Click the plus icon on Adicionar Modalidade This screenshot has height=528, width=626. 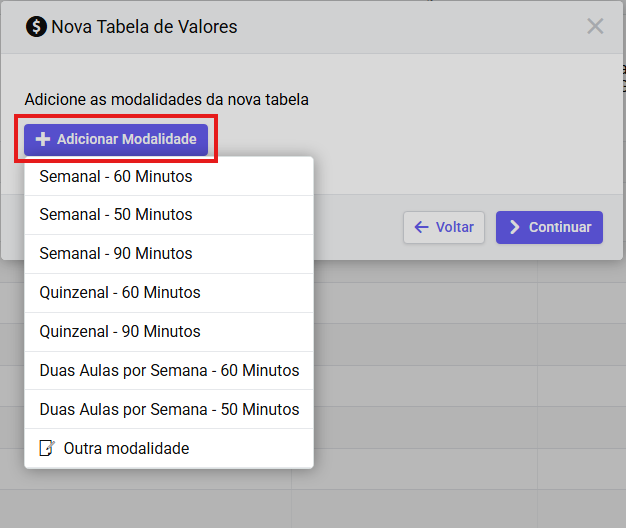[x=43, y=140]
